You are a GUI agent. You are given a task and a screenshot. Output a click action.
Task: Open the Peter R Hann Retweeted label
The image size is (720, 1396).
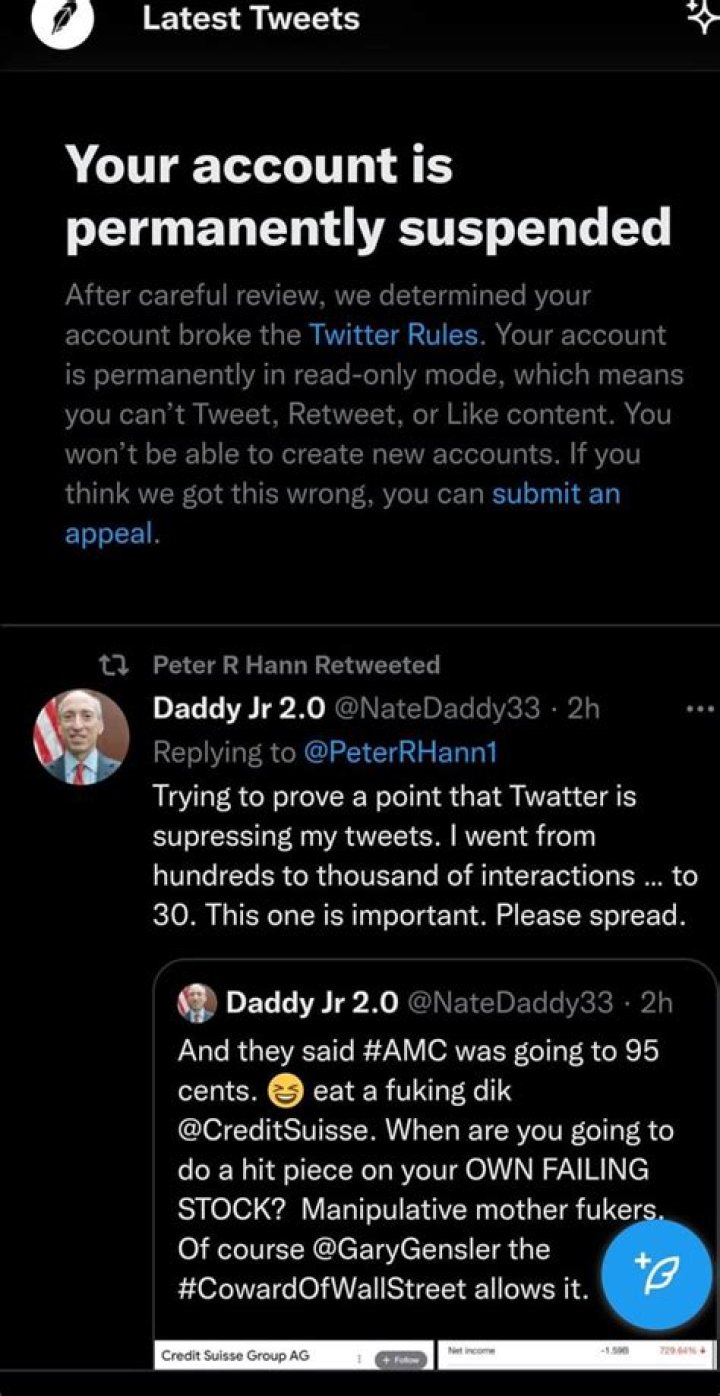(x=296, y=665)
